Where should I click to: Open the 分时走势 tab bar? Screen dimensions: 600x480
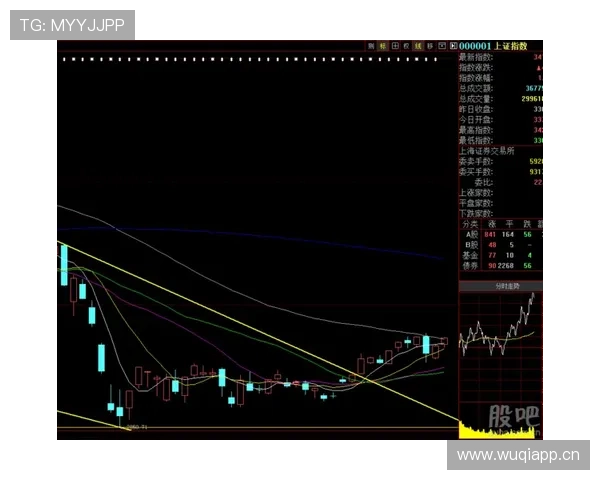point(501,286)
